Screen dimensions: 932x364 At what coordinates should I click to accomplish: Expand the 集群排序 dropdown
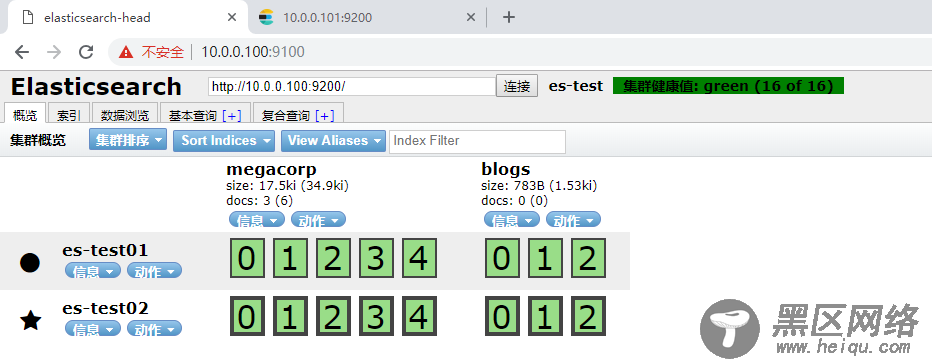(x=128, y=140)
